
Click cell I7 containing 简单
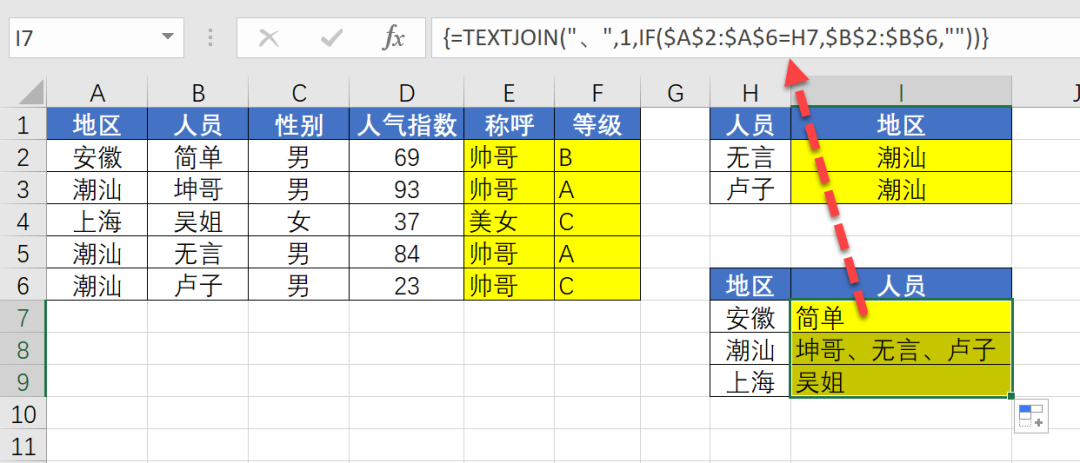click(x=900, y=318)
